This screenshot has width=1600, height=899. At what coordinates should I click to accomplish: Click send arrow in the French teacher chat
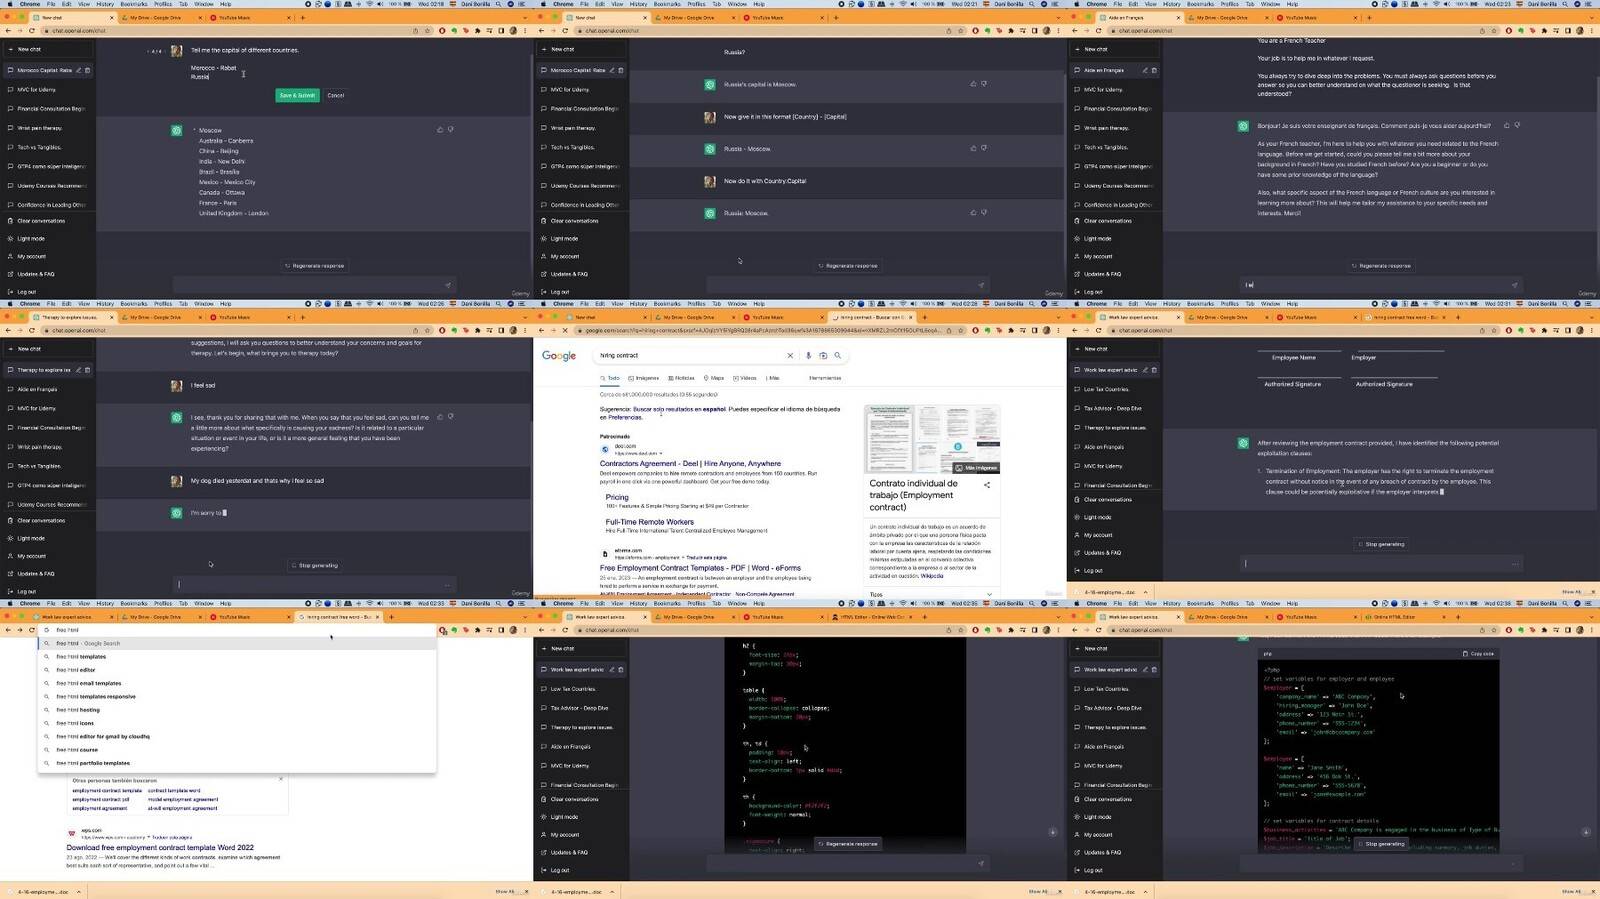point(1514,285)
